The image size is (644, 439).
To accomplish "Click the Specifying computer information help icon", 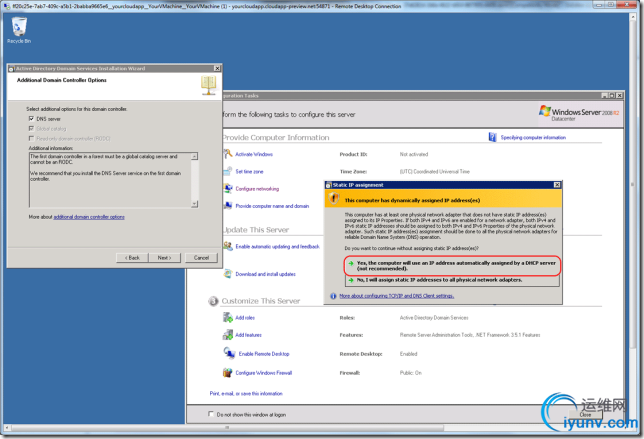I will coord(492,137).
